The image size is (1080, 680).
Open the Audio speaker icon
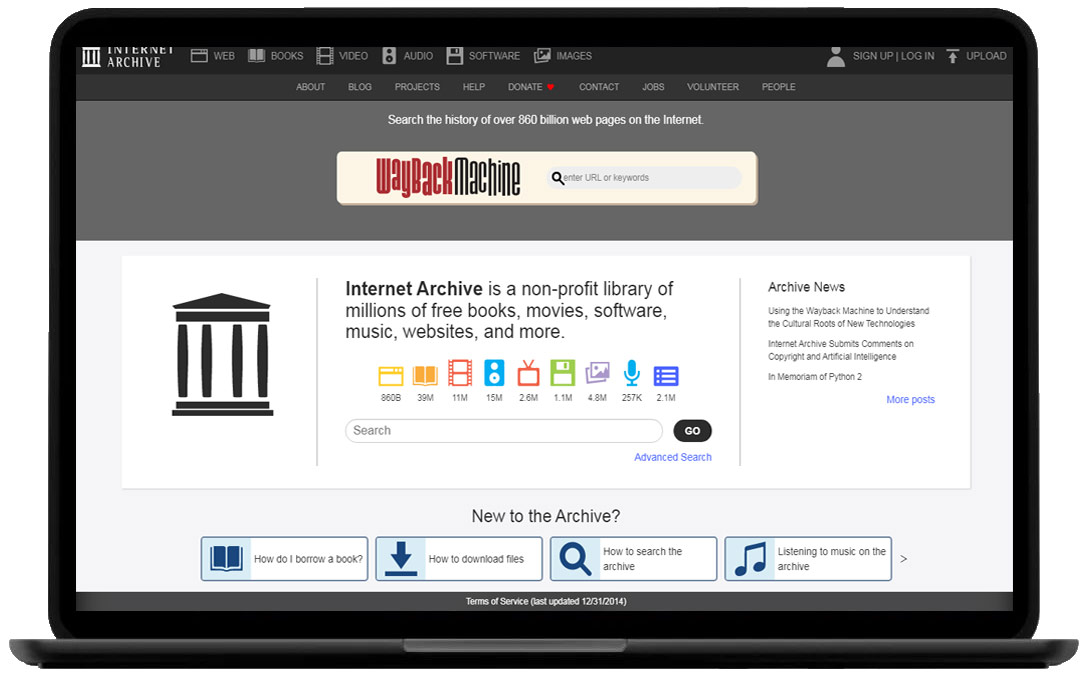tap(389, 56)
